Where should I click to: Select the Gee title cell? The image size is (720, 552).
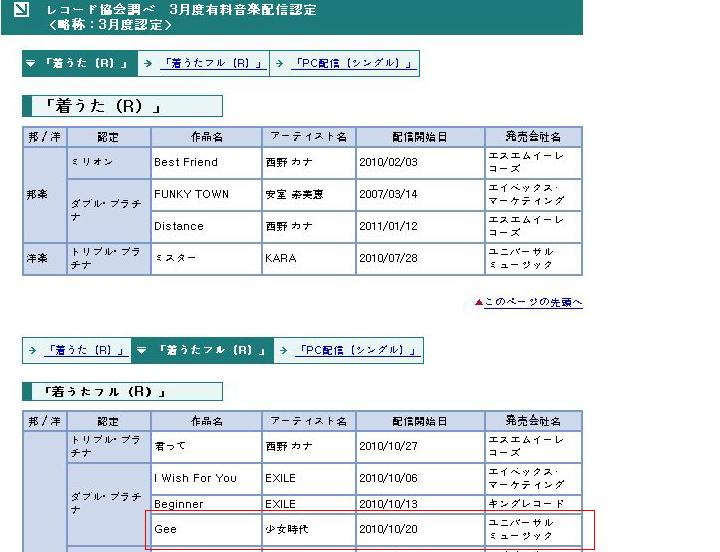(206, 529)
